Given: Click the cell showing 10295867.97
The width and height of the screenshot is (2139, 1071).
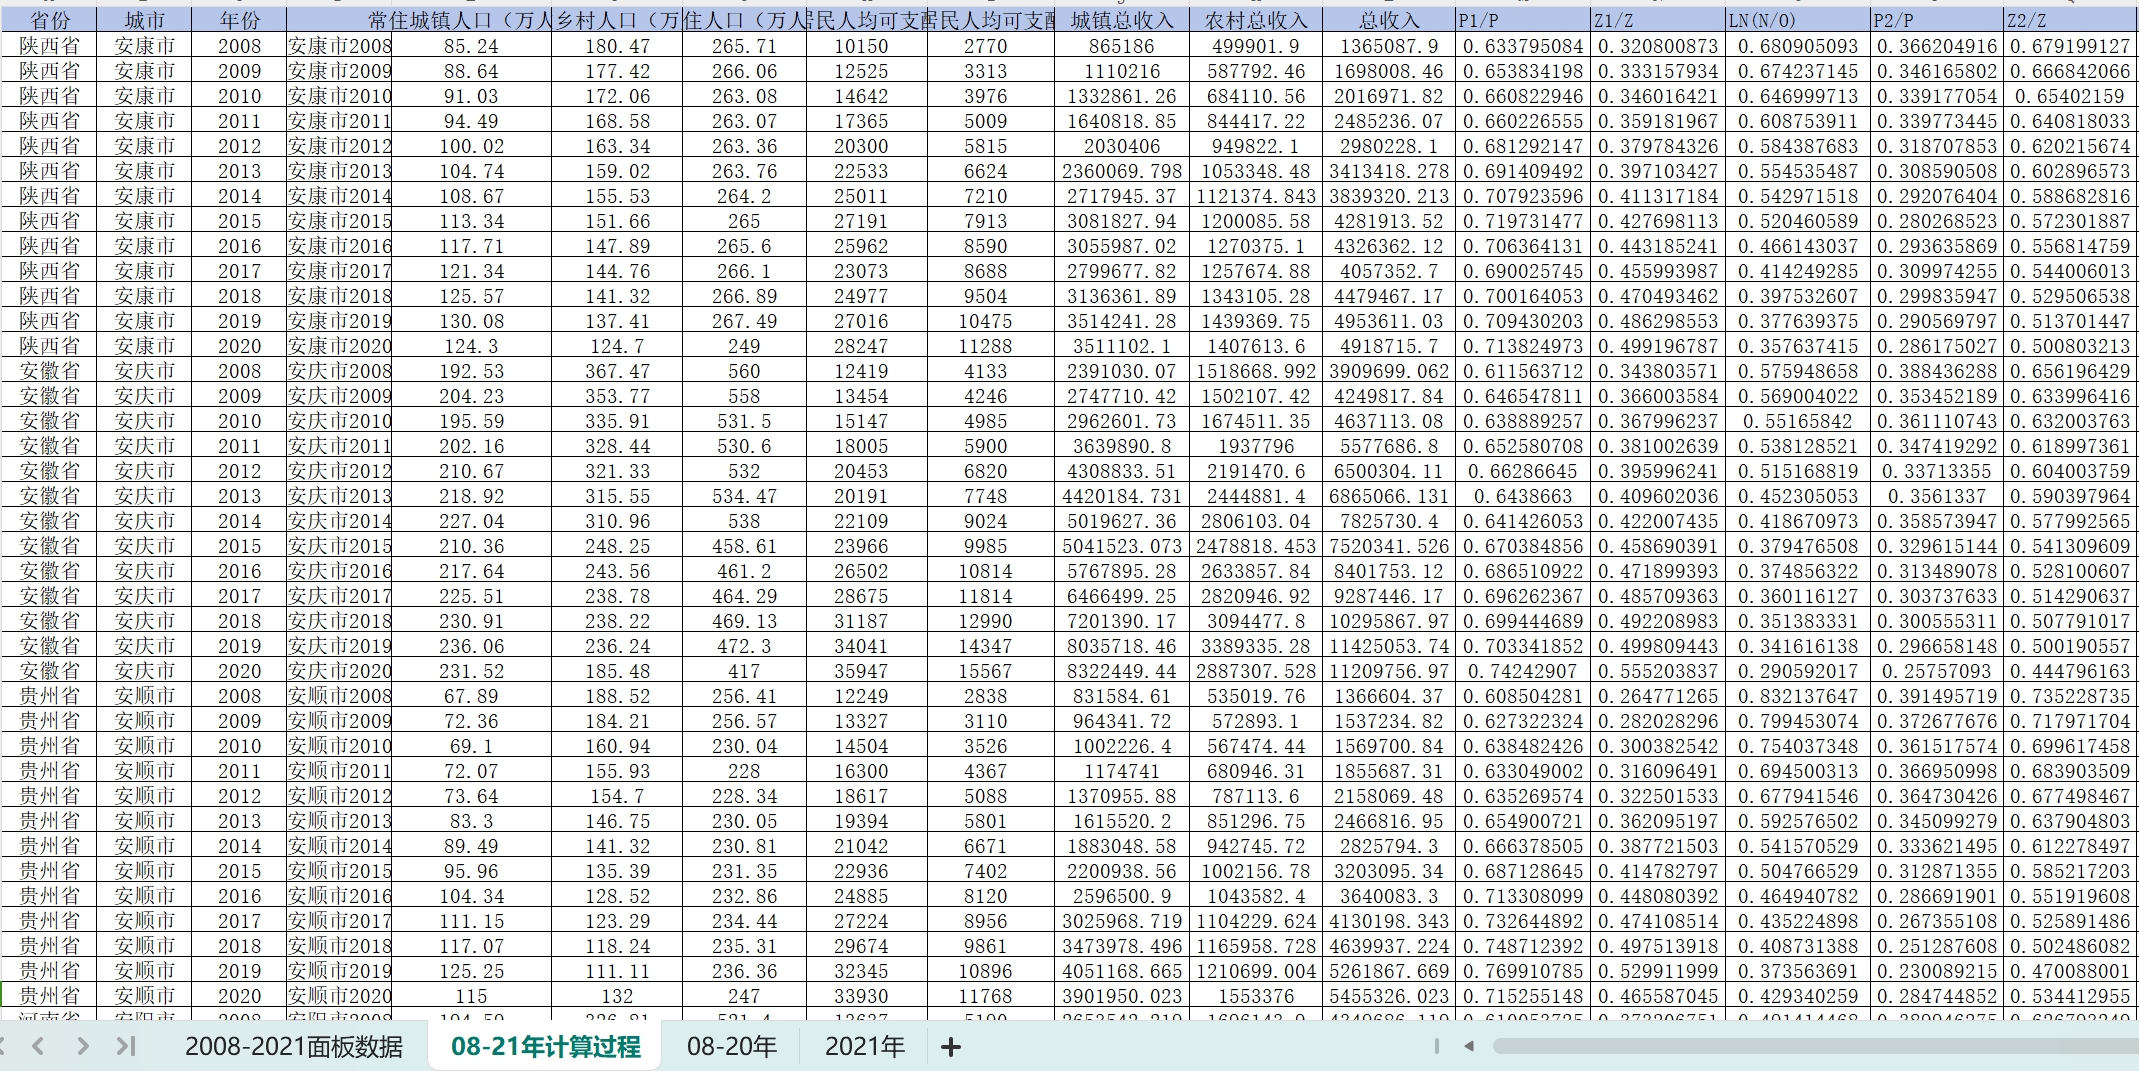Looking at the screenshot, I should point(1389,621).
